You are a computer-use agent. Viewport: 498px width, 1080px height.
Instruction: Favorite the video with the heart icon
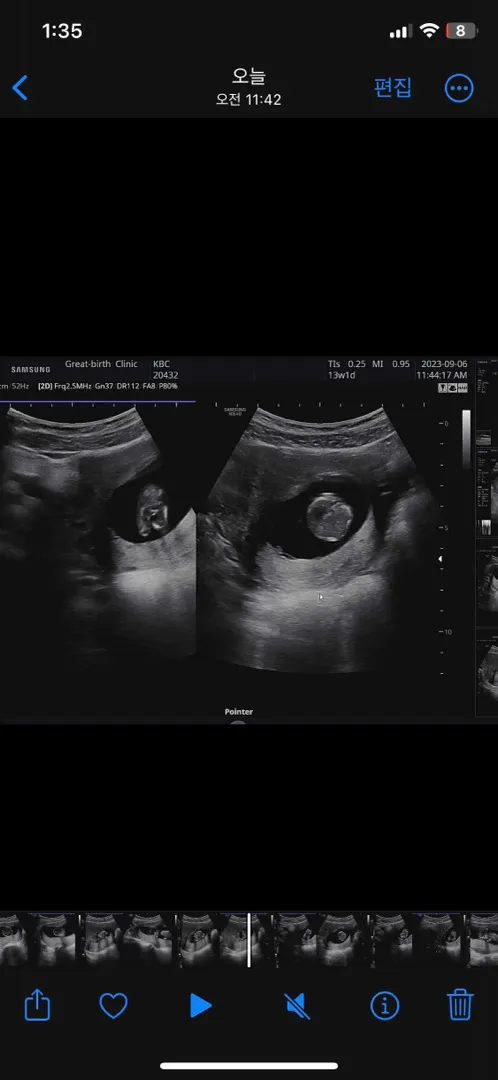114,1006
